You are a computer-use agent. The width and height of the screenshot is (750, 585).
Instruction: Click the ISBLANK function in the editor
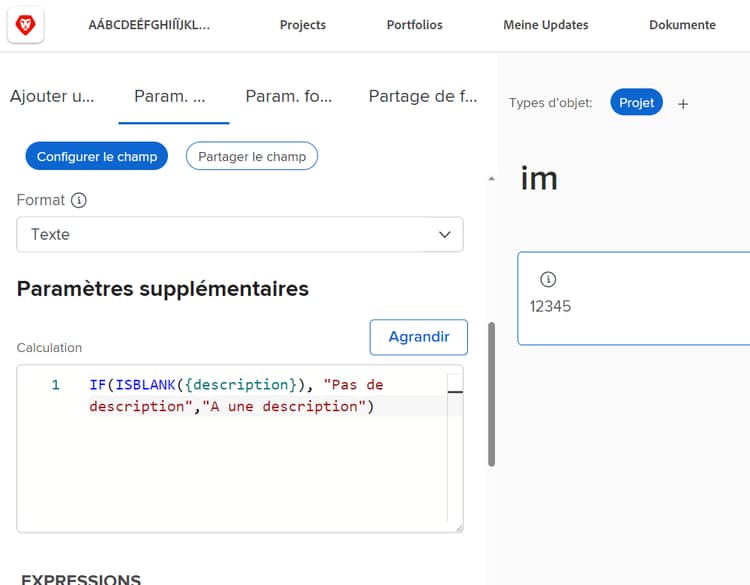(145, 385)
